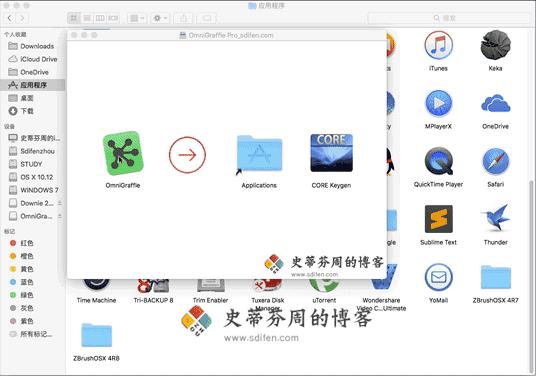Focus the Finder search field

coord(449,18)
